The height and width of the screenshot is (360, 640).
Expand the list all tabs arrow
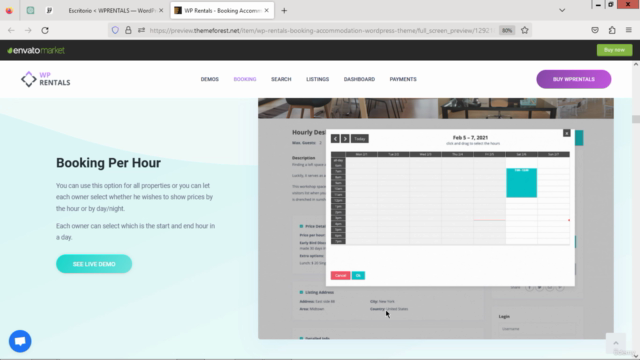(x=562, y=10)
